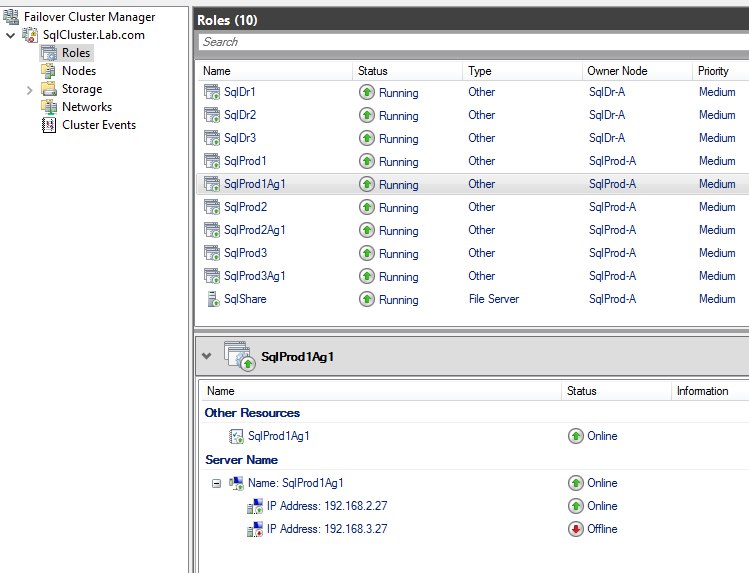Sort roles by Status column header
The image size is (749, 573).
click(x=407, y=71)
